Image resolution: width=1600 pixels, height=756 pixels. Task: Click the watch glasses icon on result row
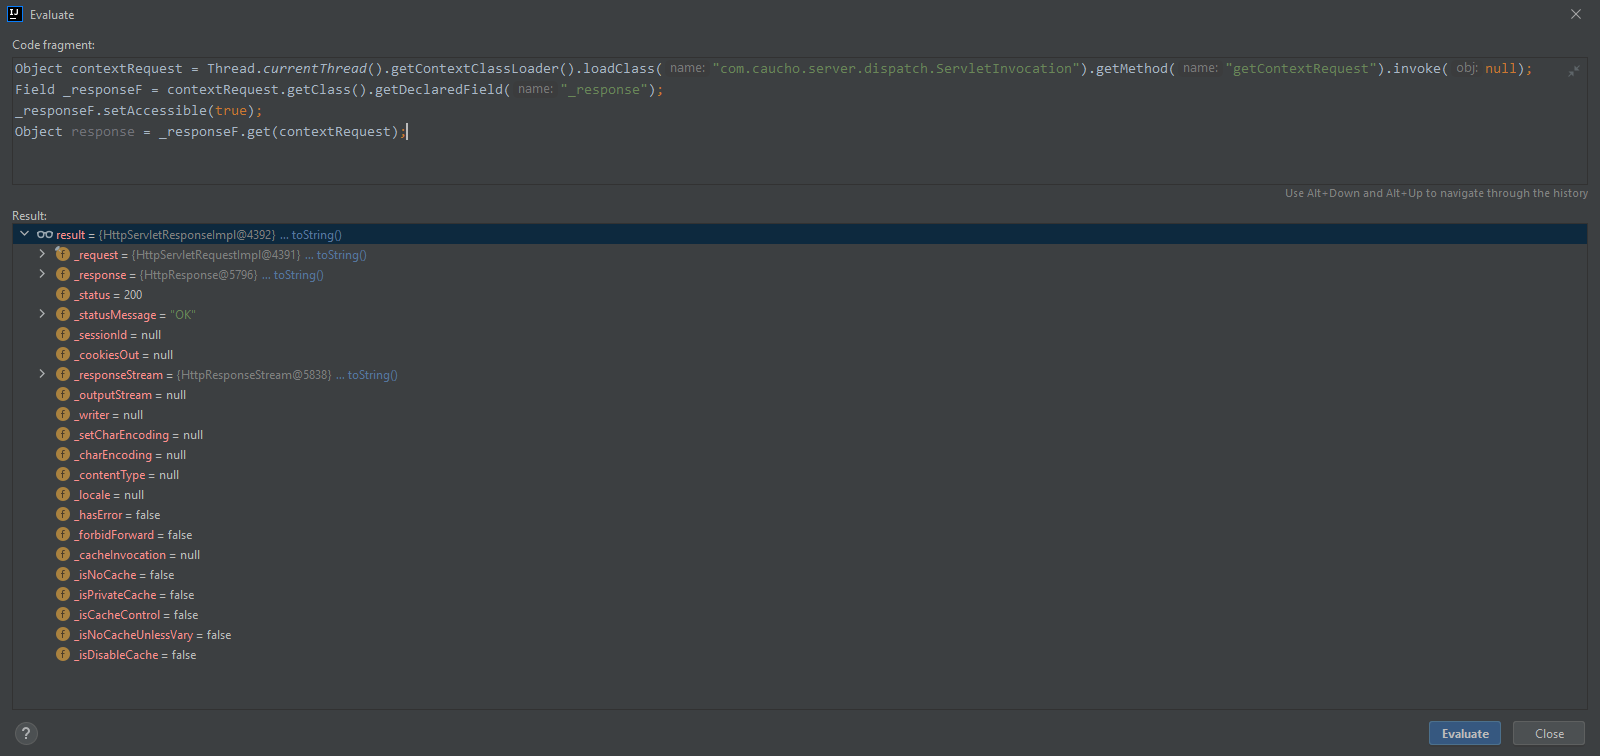(45, 235)
